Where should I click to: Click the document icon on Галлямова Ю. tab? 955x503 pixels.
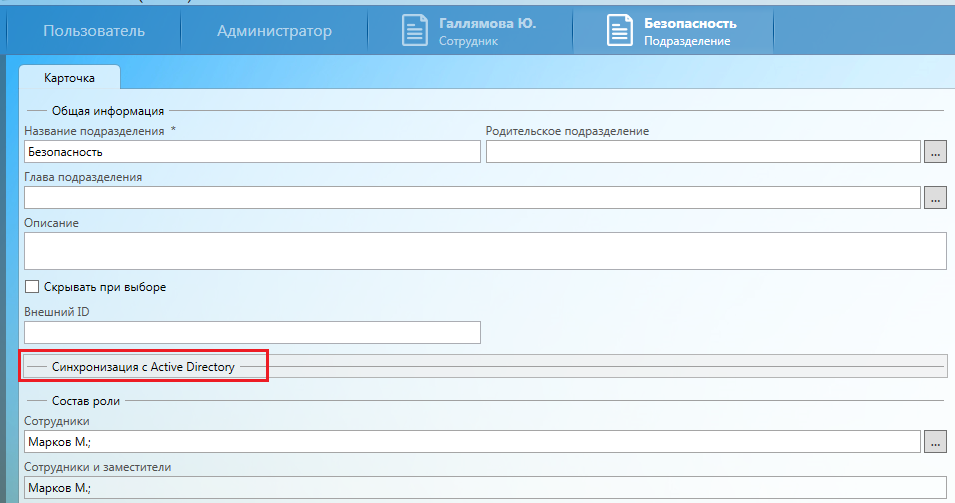pyautogui.click(x=415, y=31)
